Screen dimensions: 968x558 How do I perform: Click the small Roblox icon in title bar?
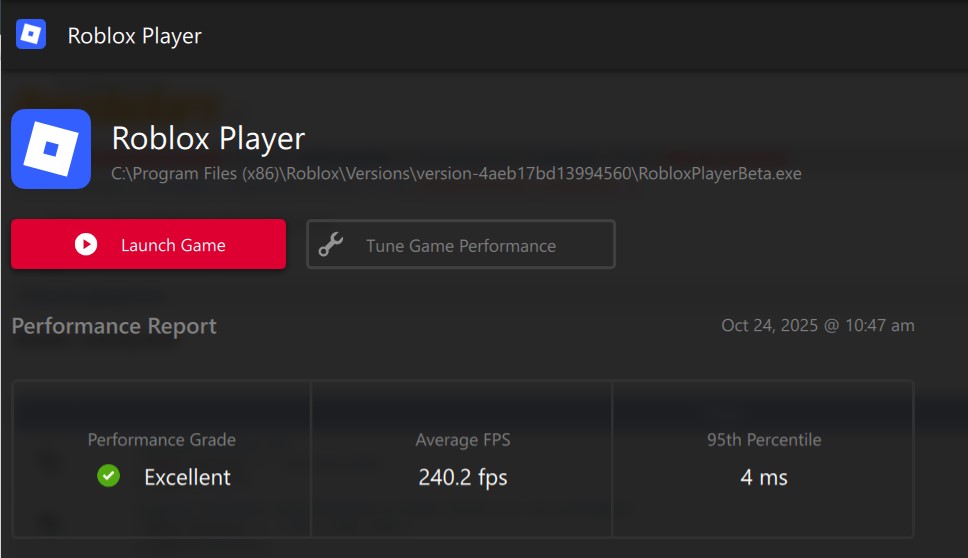click(31, 35)
